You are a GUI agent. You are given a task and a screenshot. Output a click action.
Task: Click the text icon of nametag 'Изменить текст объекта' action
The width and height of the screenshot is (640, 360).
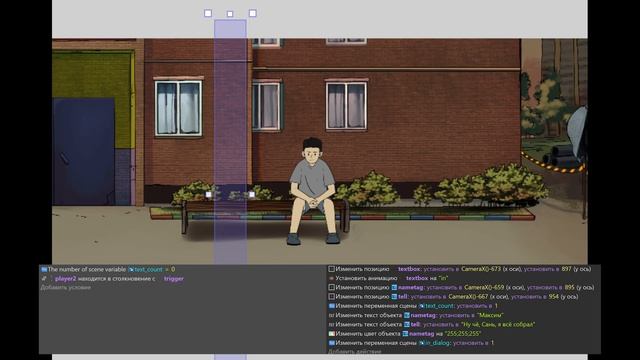pos(331,316)
